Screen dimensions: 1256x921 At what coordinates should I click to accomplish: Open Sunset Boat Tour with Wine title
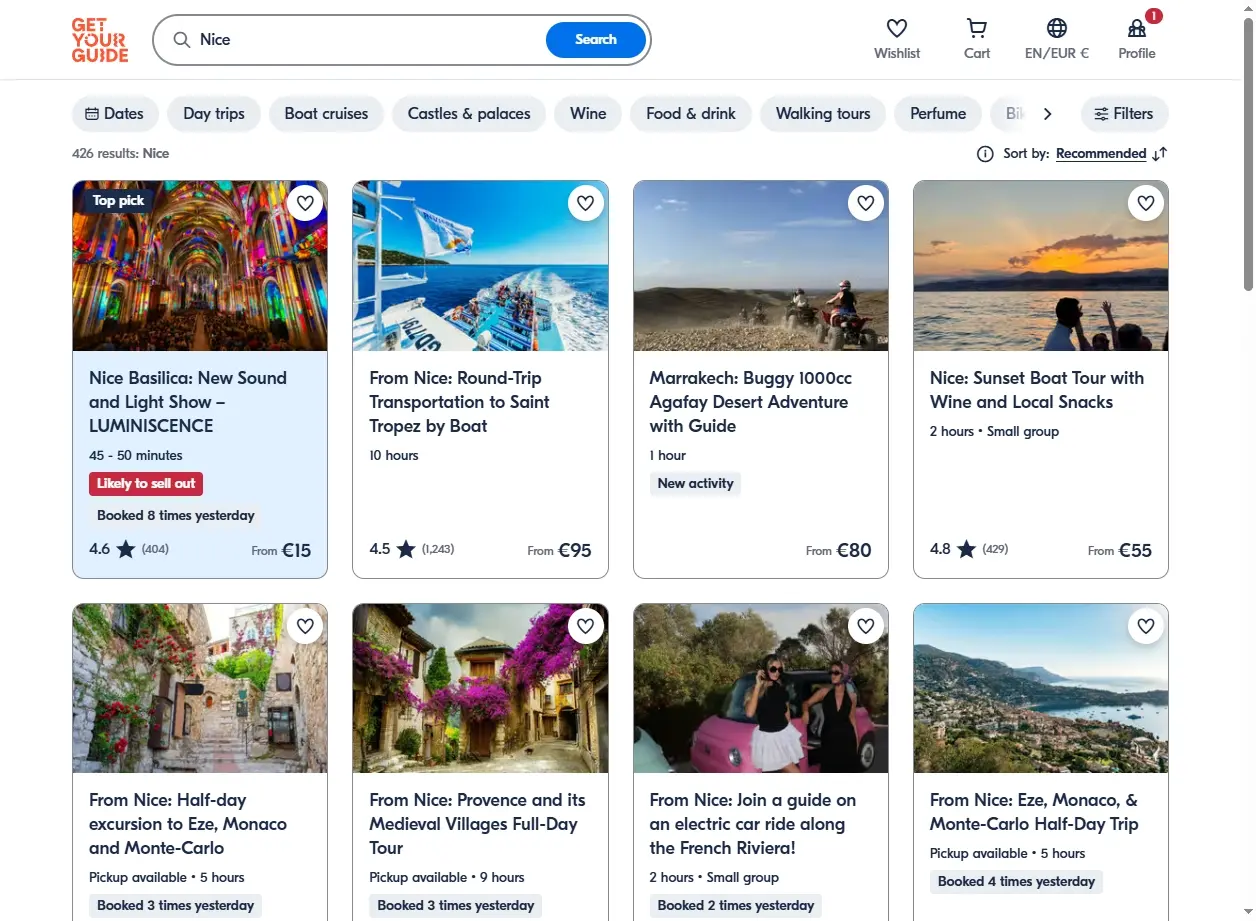1036,390
